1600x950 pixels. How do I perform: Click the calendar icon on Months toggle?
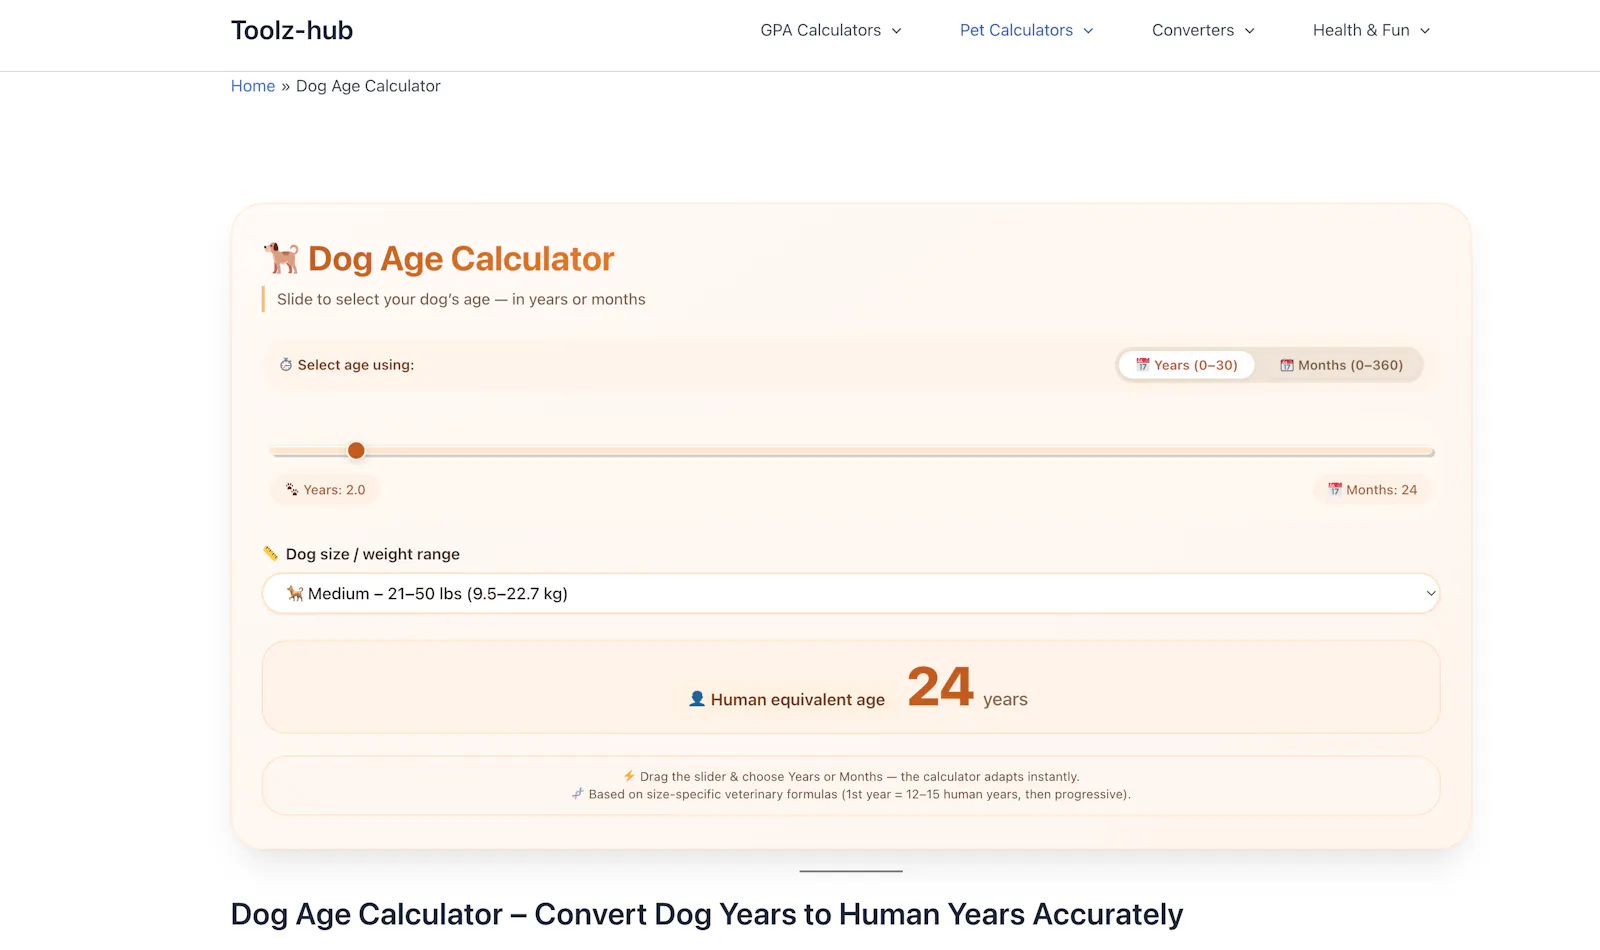(1287, 365)
